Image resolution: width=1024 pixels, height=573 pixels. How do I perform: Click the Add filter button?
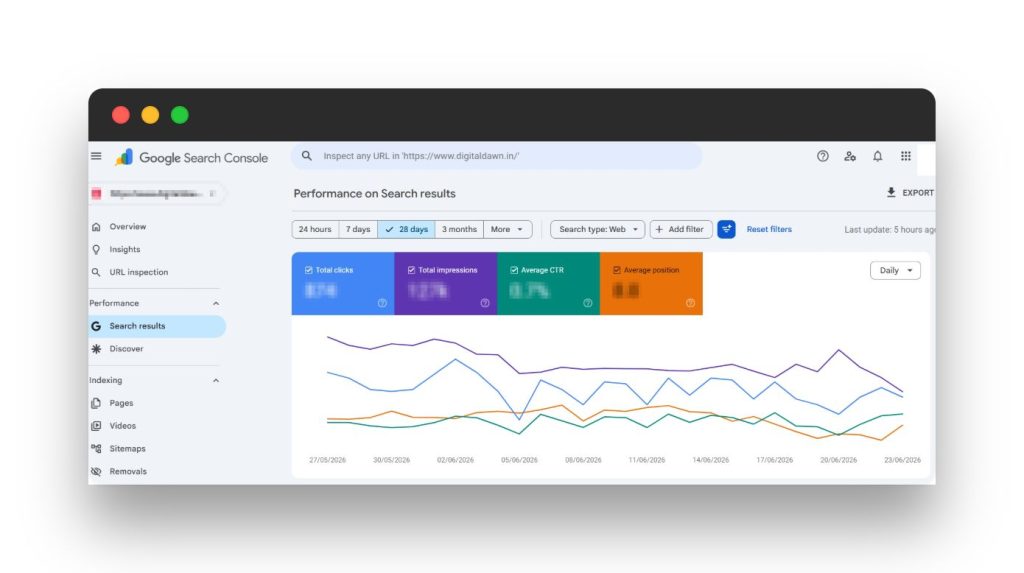coord(680,229)
